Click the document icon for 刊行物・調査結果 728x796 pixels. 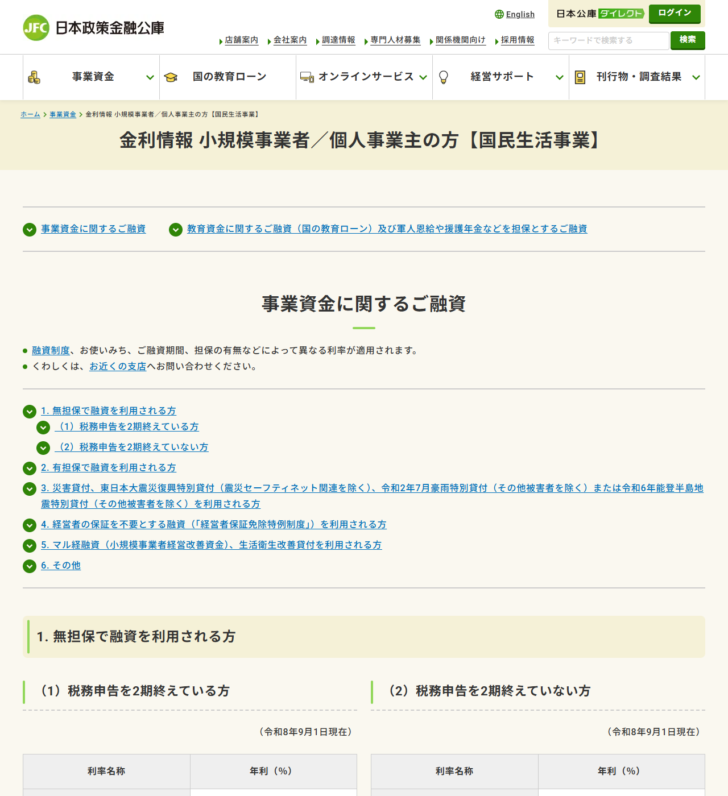point(580,77)
